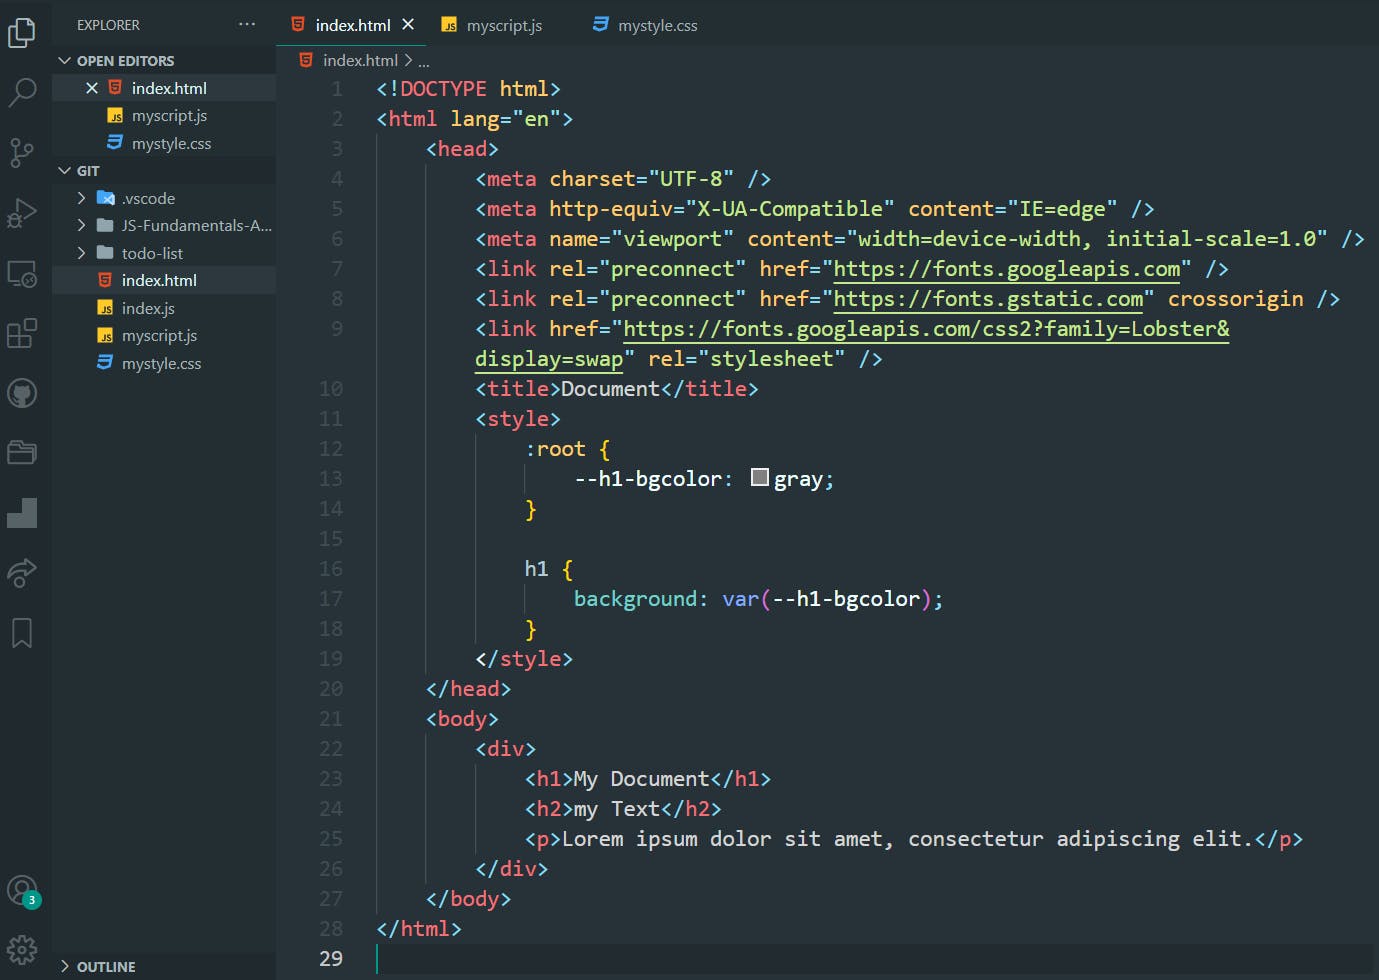This screenshot has height=980, width=1379.
Task: Place cursor in title text Document
Action: pyautogui.click(x=610, y=389)
